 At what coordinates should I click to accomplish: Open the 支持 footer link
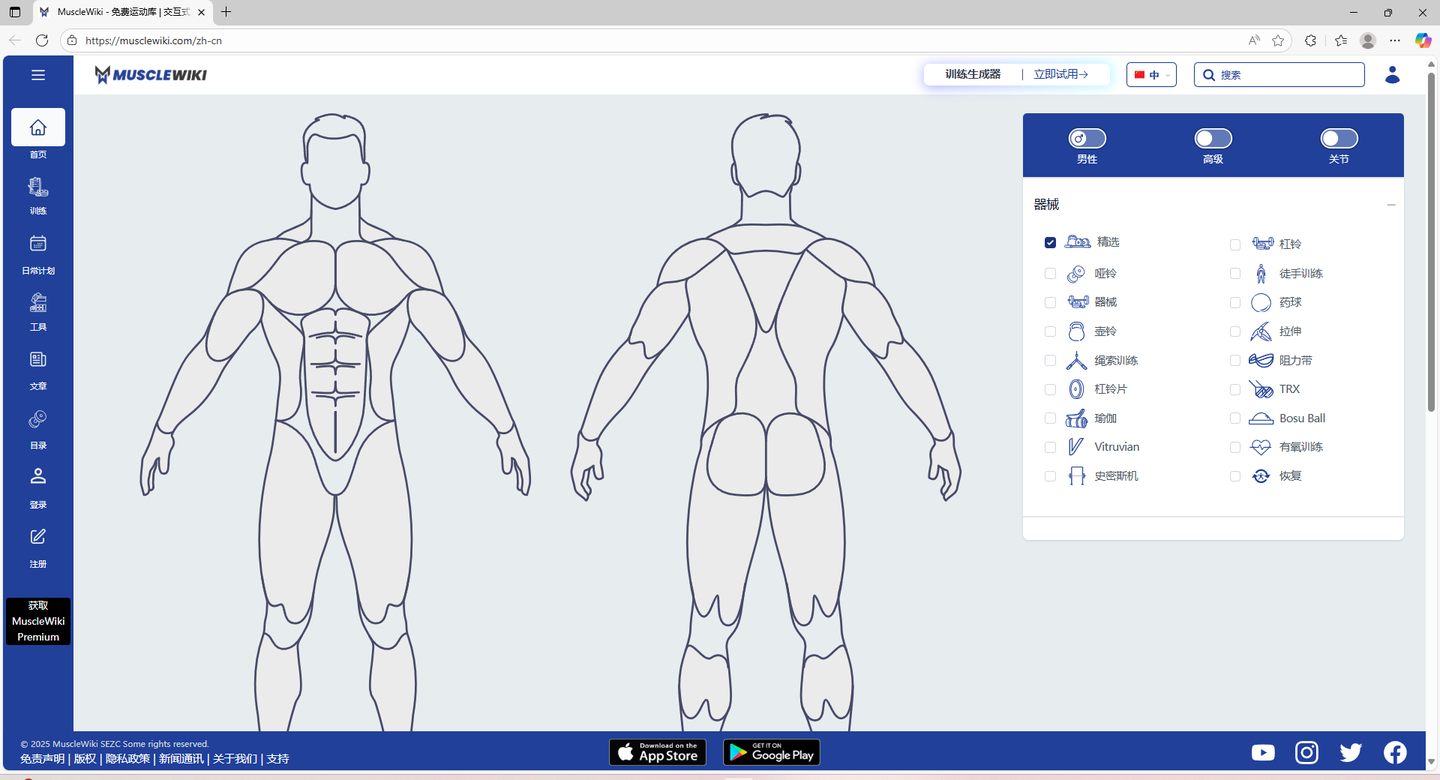(278, 759)
